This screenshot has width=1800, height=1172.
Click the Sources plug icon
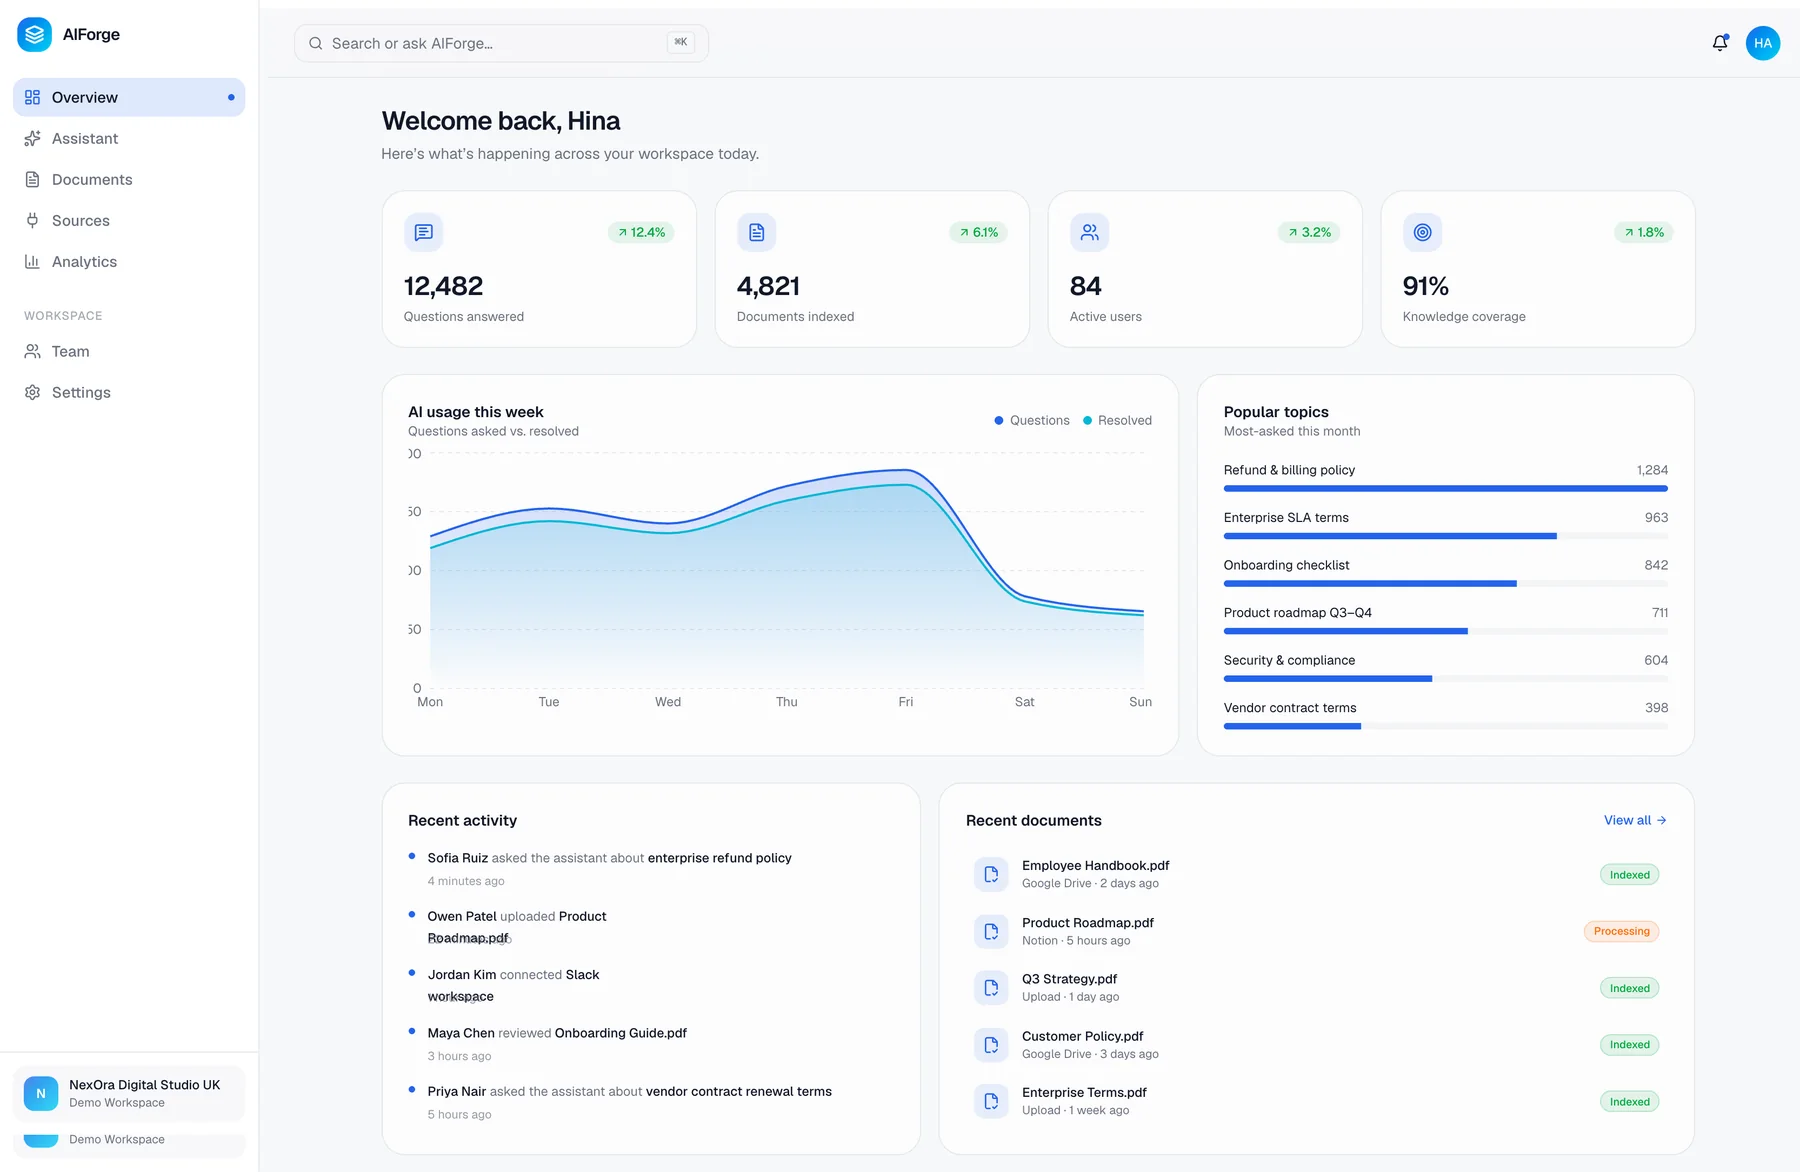coord(33,220)
